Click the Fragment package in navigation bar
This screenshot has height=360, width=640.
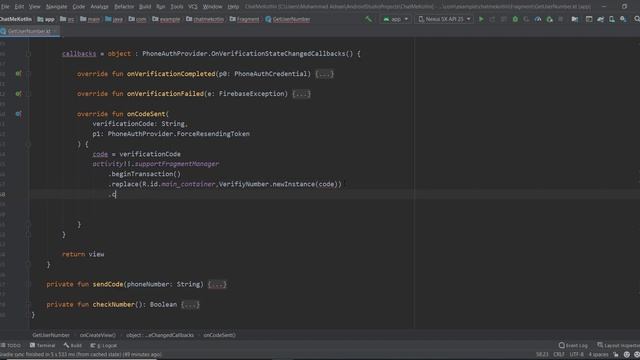point(244,19)
